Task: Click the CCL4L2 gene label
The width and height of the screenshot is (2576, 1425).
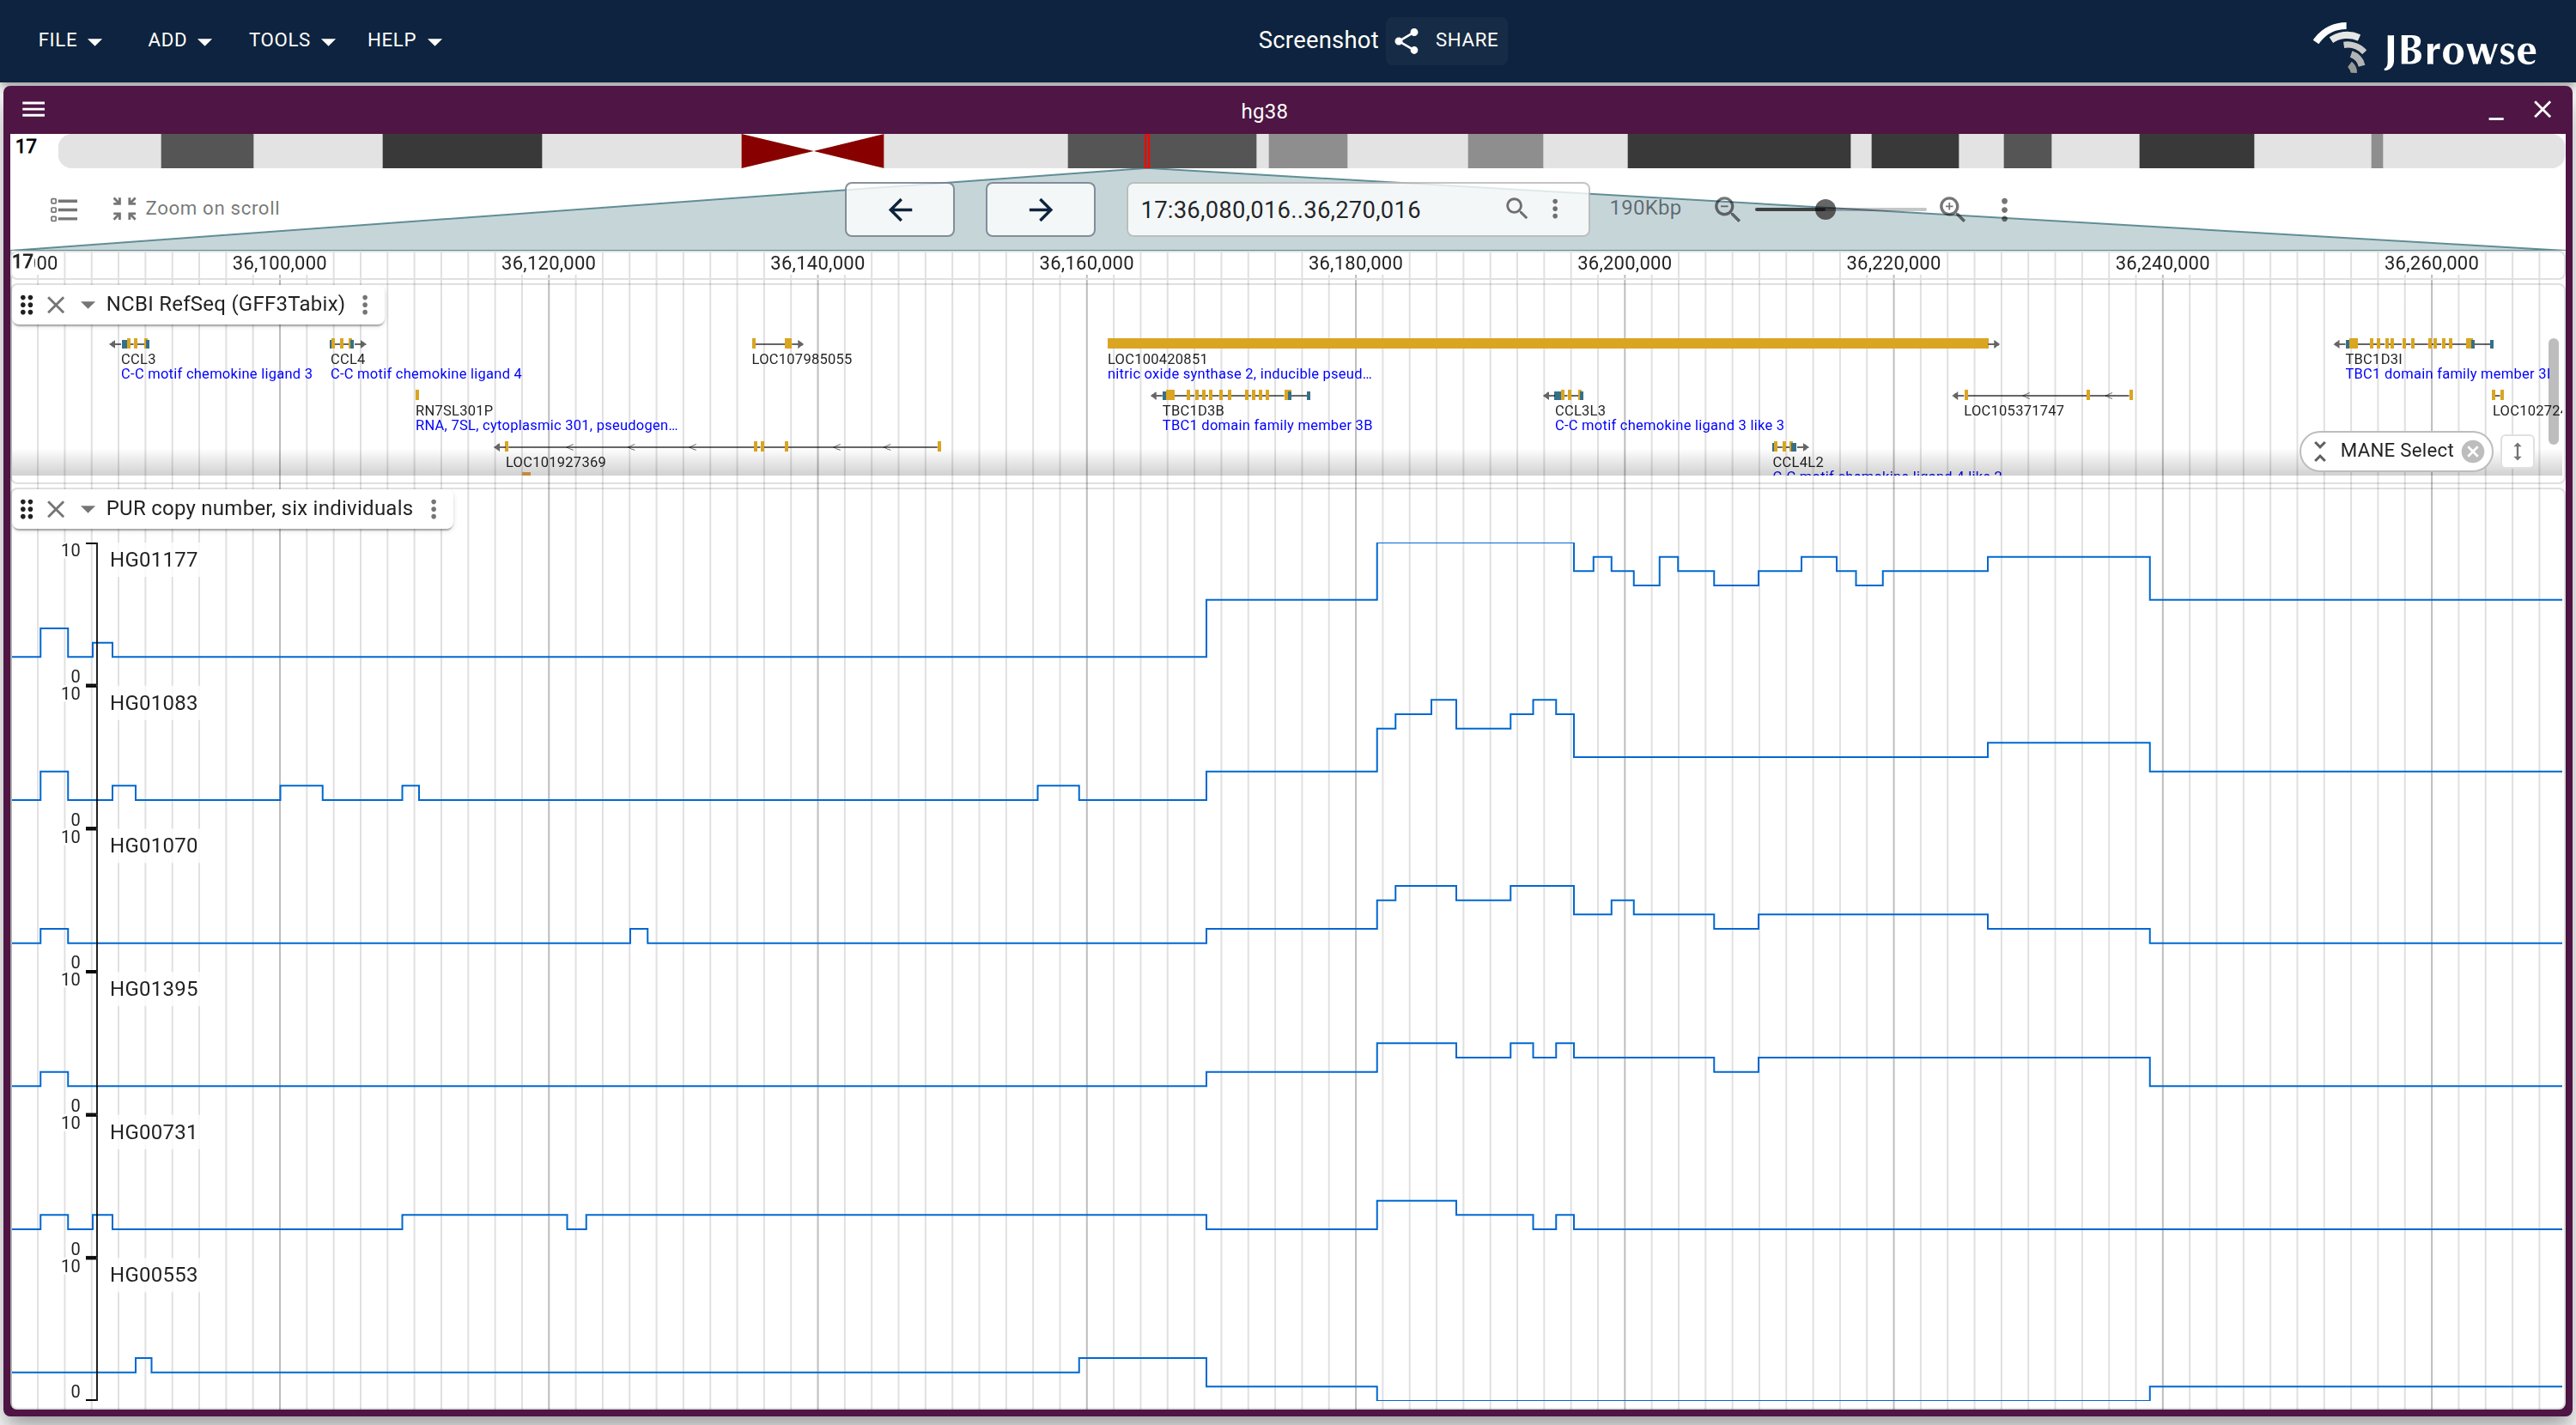Action: [x=1798, y=462]
